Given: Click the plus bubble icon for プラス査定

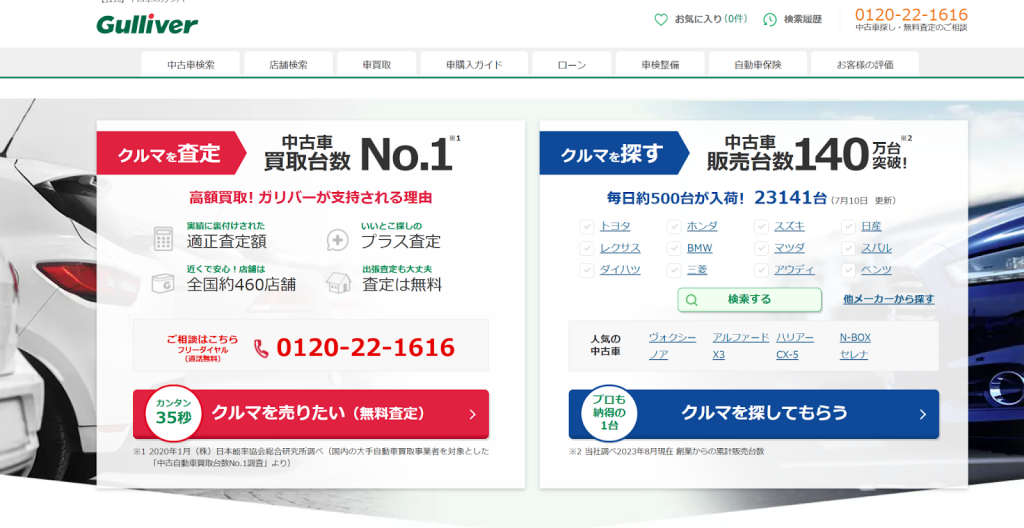Looking at the screenshot, I should coord(338,240).
